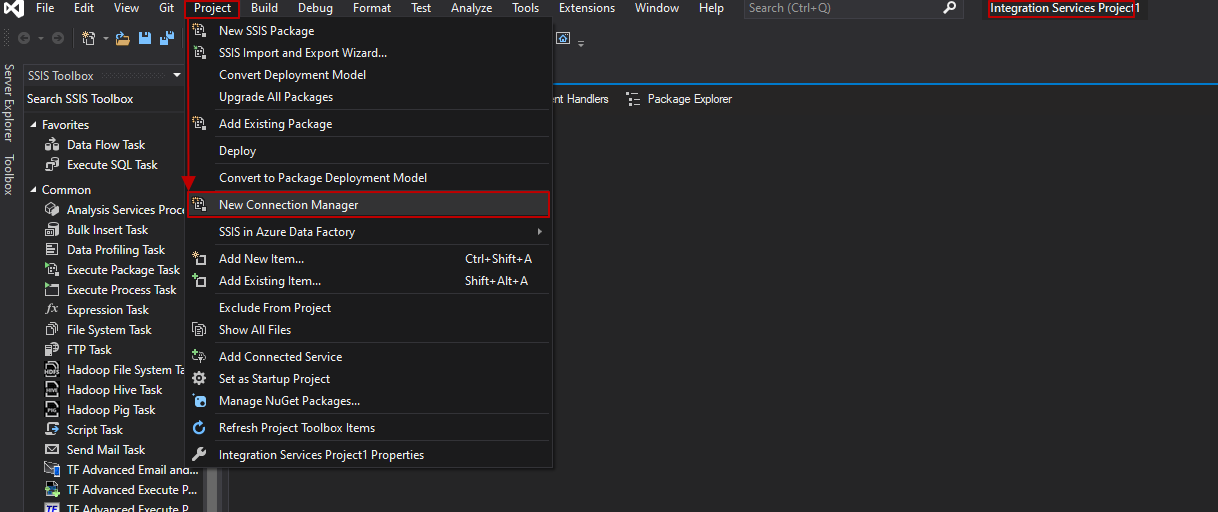The width and height of the screenshot is (1218, 512).
Task: Select Data Profiling Task in toolbox
Action: click(114, 250)
